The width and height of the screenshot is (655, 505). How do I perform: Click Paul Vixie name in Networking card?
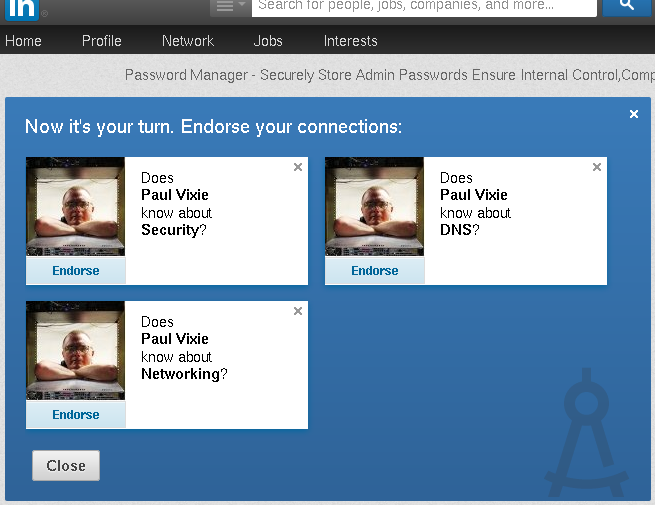click(x=175, y=339)
